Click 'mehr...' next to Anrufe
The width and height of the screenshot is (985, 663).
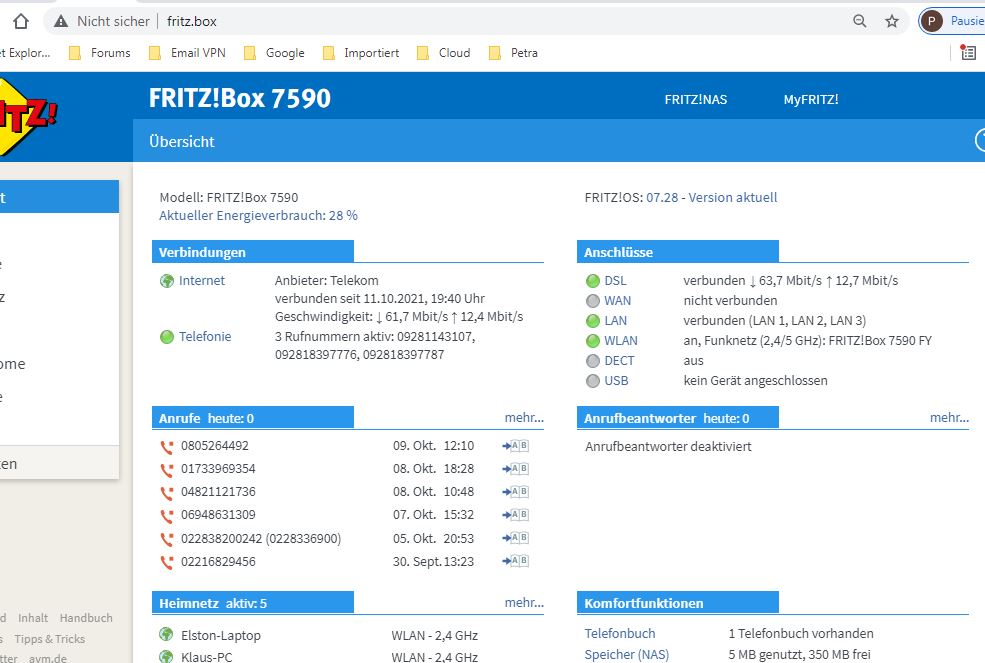coord(524,417)
